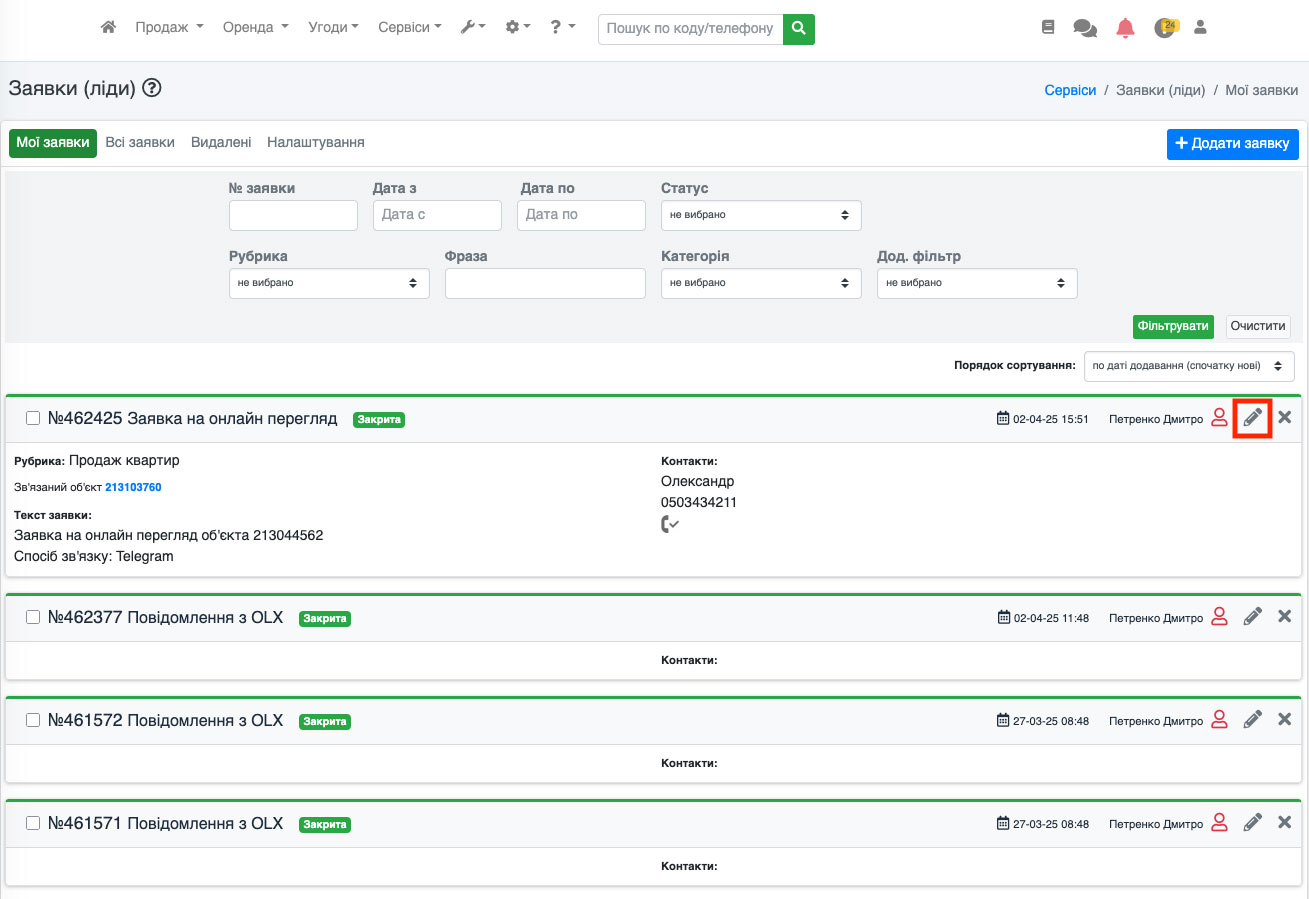
Task: Switch to the Всі заявки tab
Action: [140, 143]
